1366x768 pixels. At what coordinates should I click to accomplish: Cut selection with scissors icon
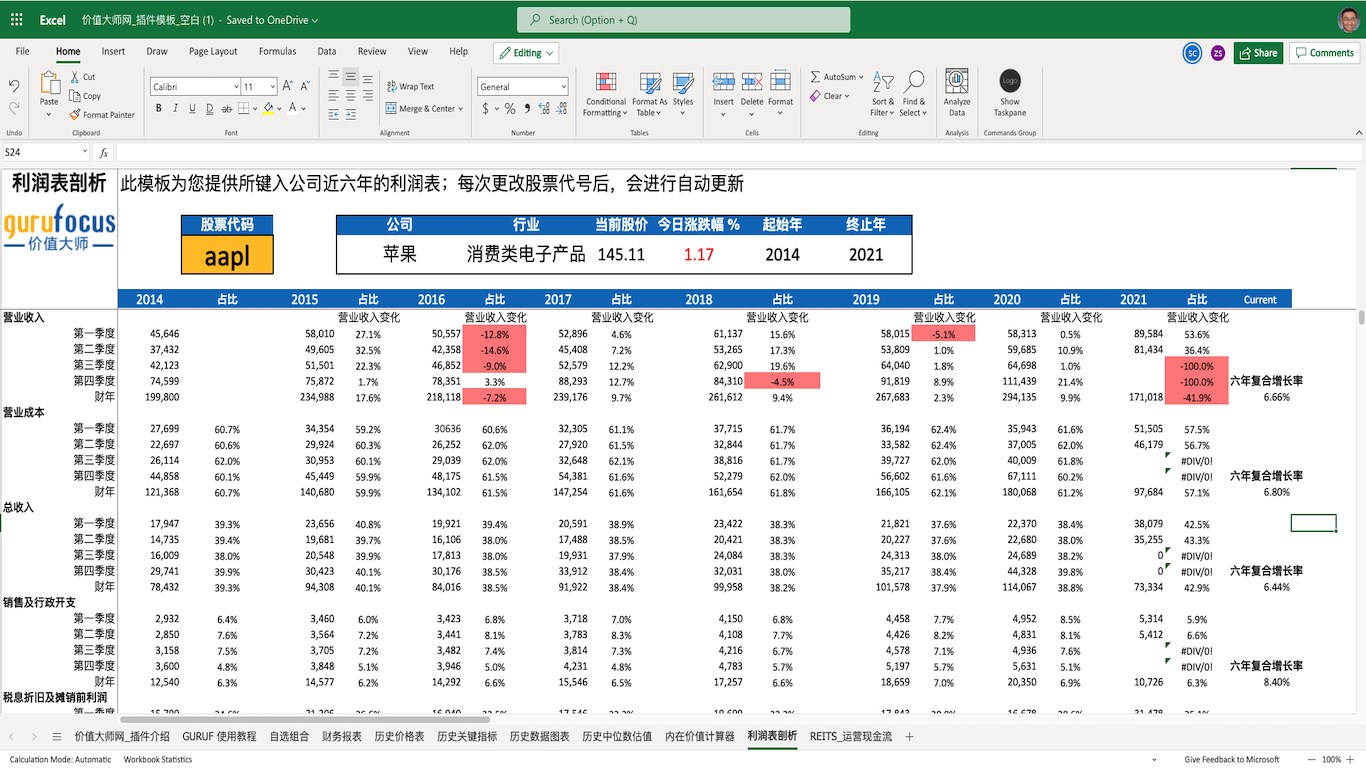75,77
